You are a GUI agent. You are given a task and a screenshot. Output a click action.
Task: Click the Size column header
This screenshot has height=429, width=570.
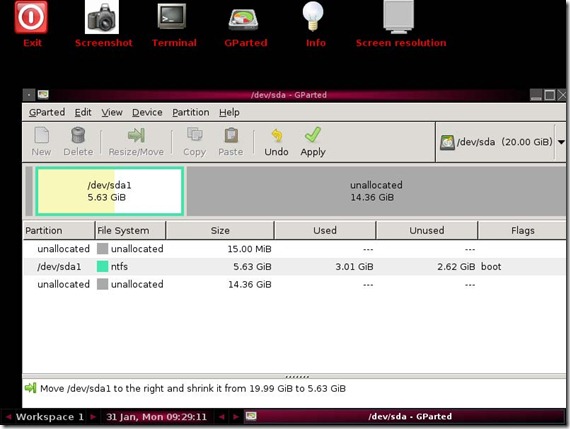(x=220, y=230)
